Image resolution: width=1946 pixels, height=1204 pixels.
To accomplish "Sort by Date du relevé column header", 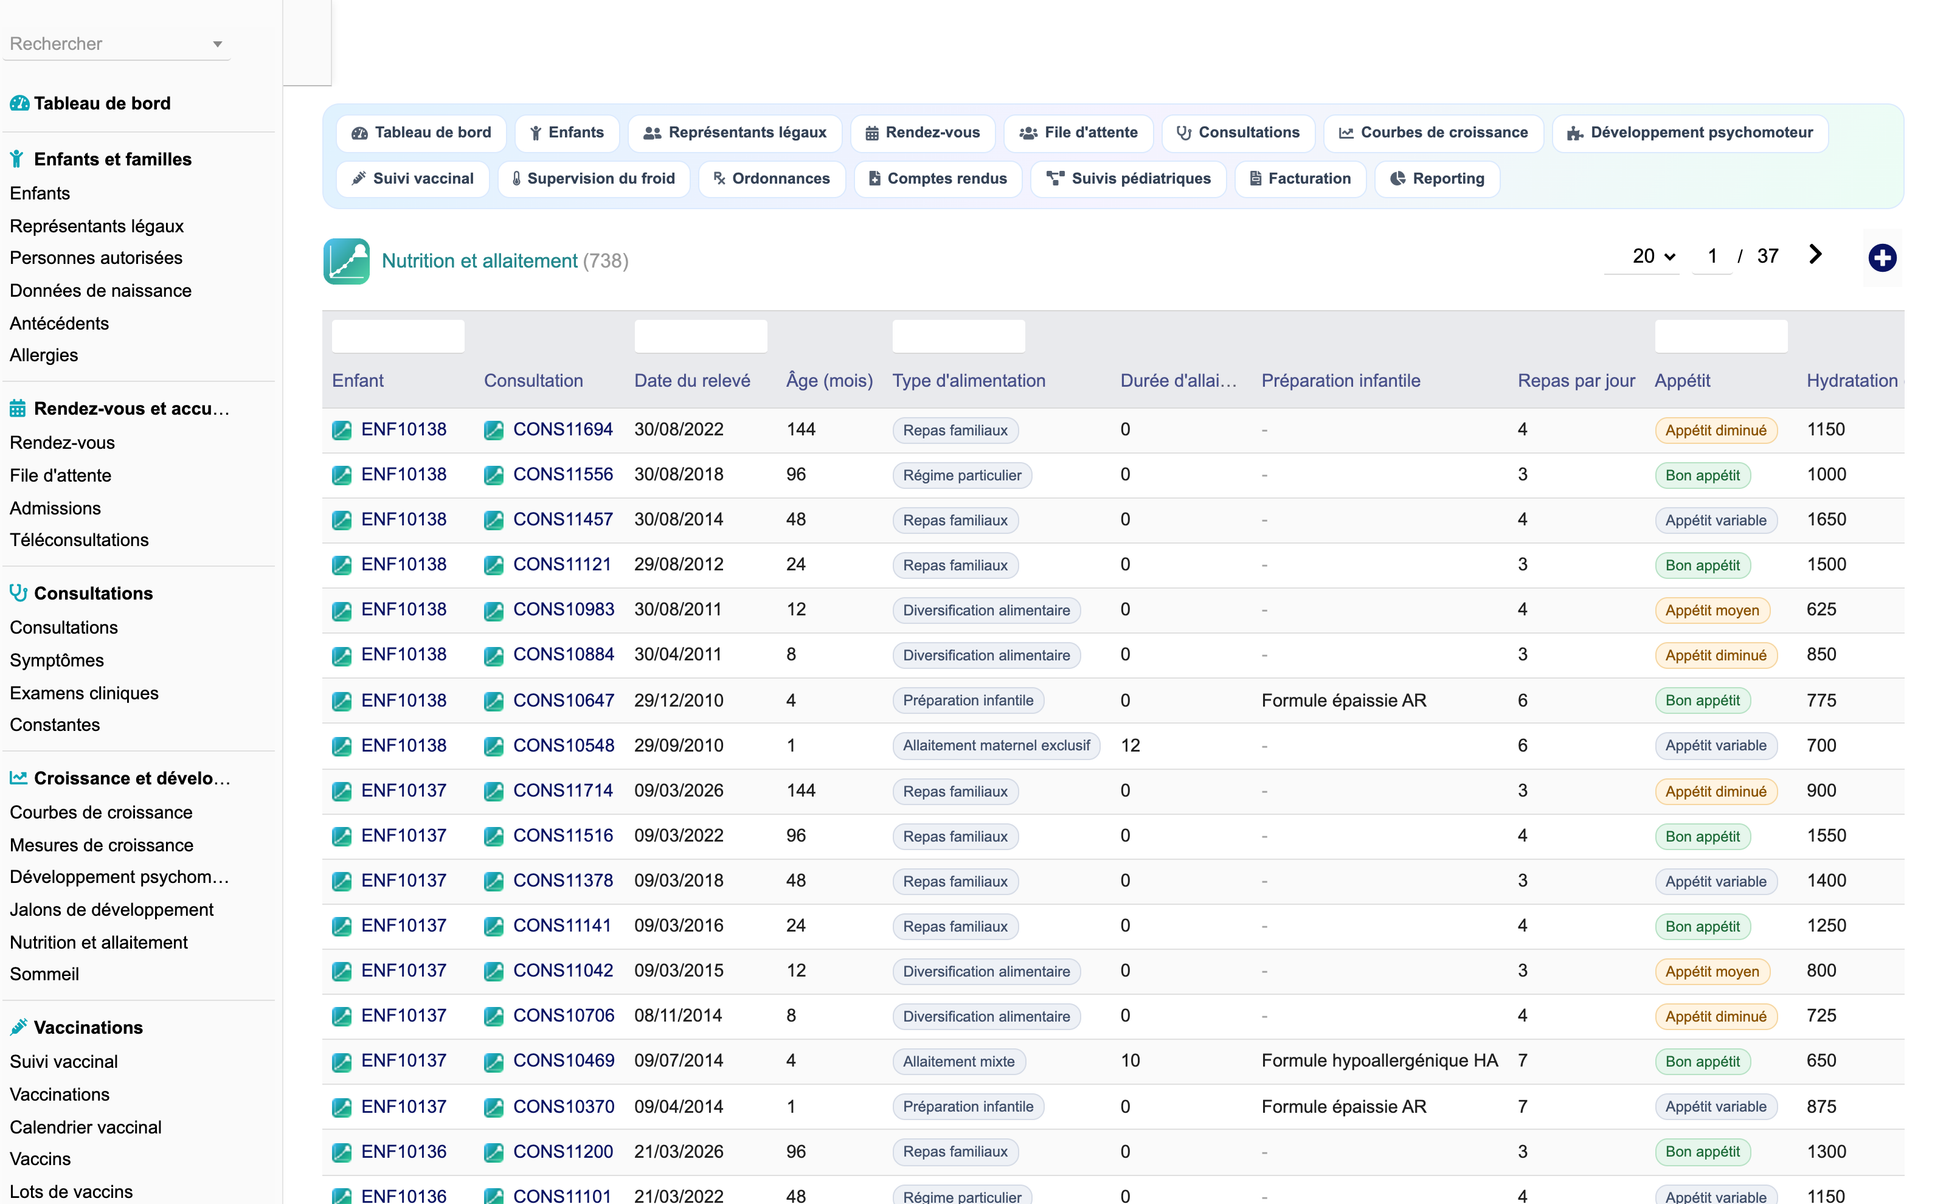I will click(692, 381).
